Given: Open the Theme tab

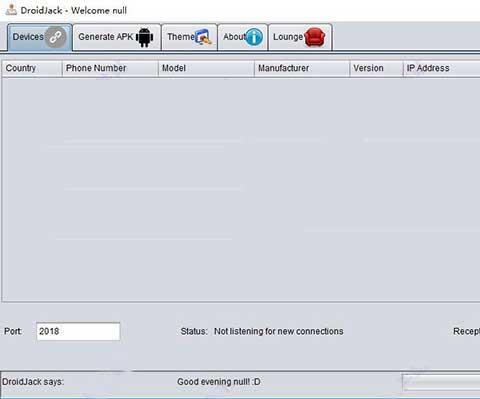Looking at the screenshot, I should [x=189, y=37].
